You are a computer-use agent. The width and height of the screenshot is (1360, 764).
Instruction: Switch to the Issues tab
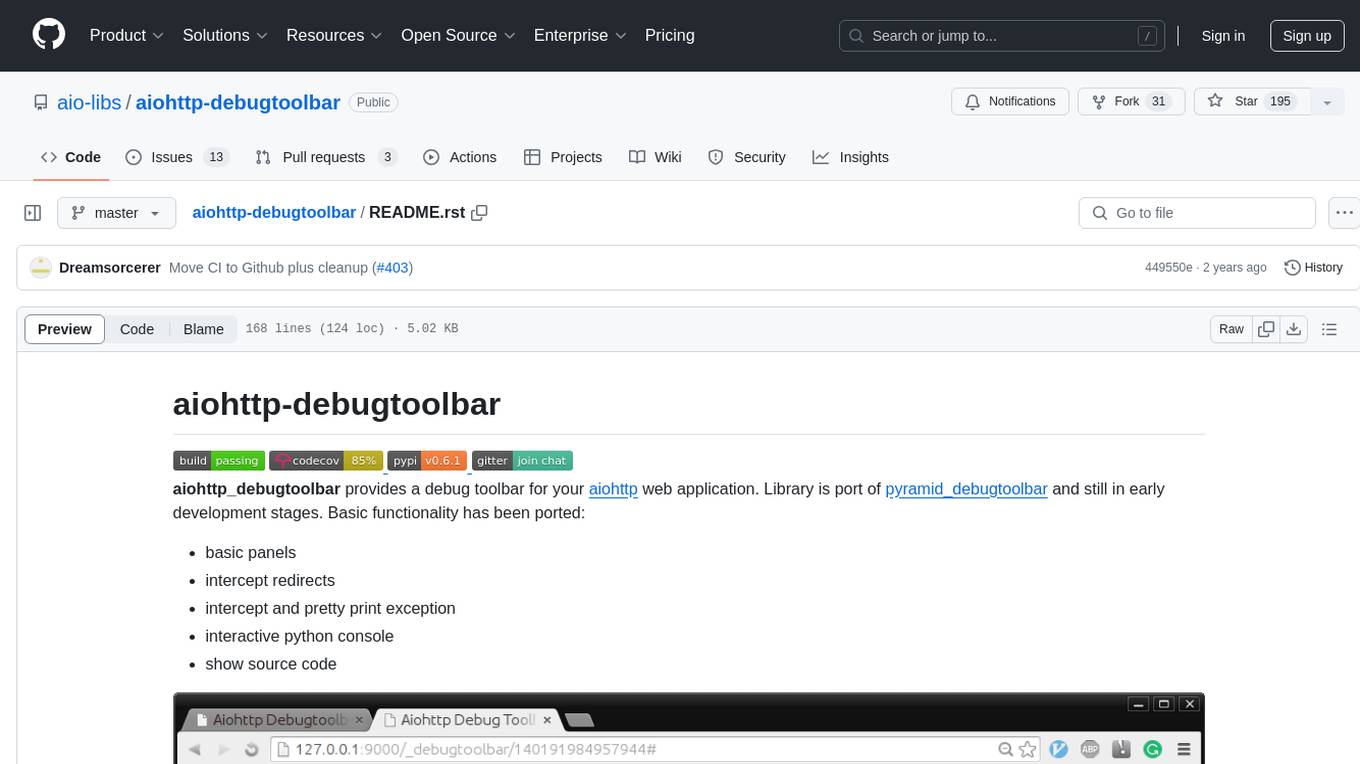tap(177, 157)
